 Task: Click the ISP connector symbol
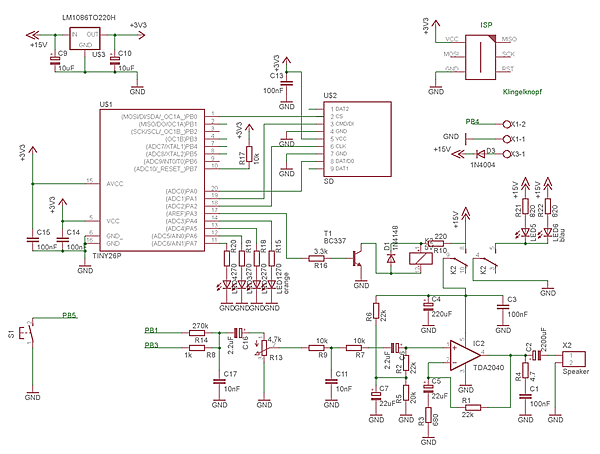[x=481, y=57]
